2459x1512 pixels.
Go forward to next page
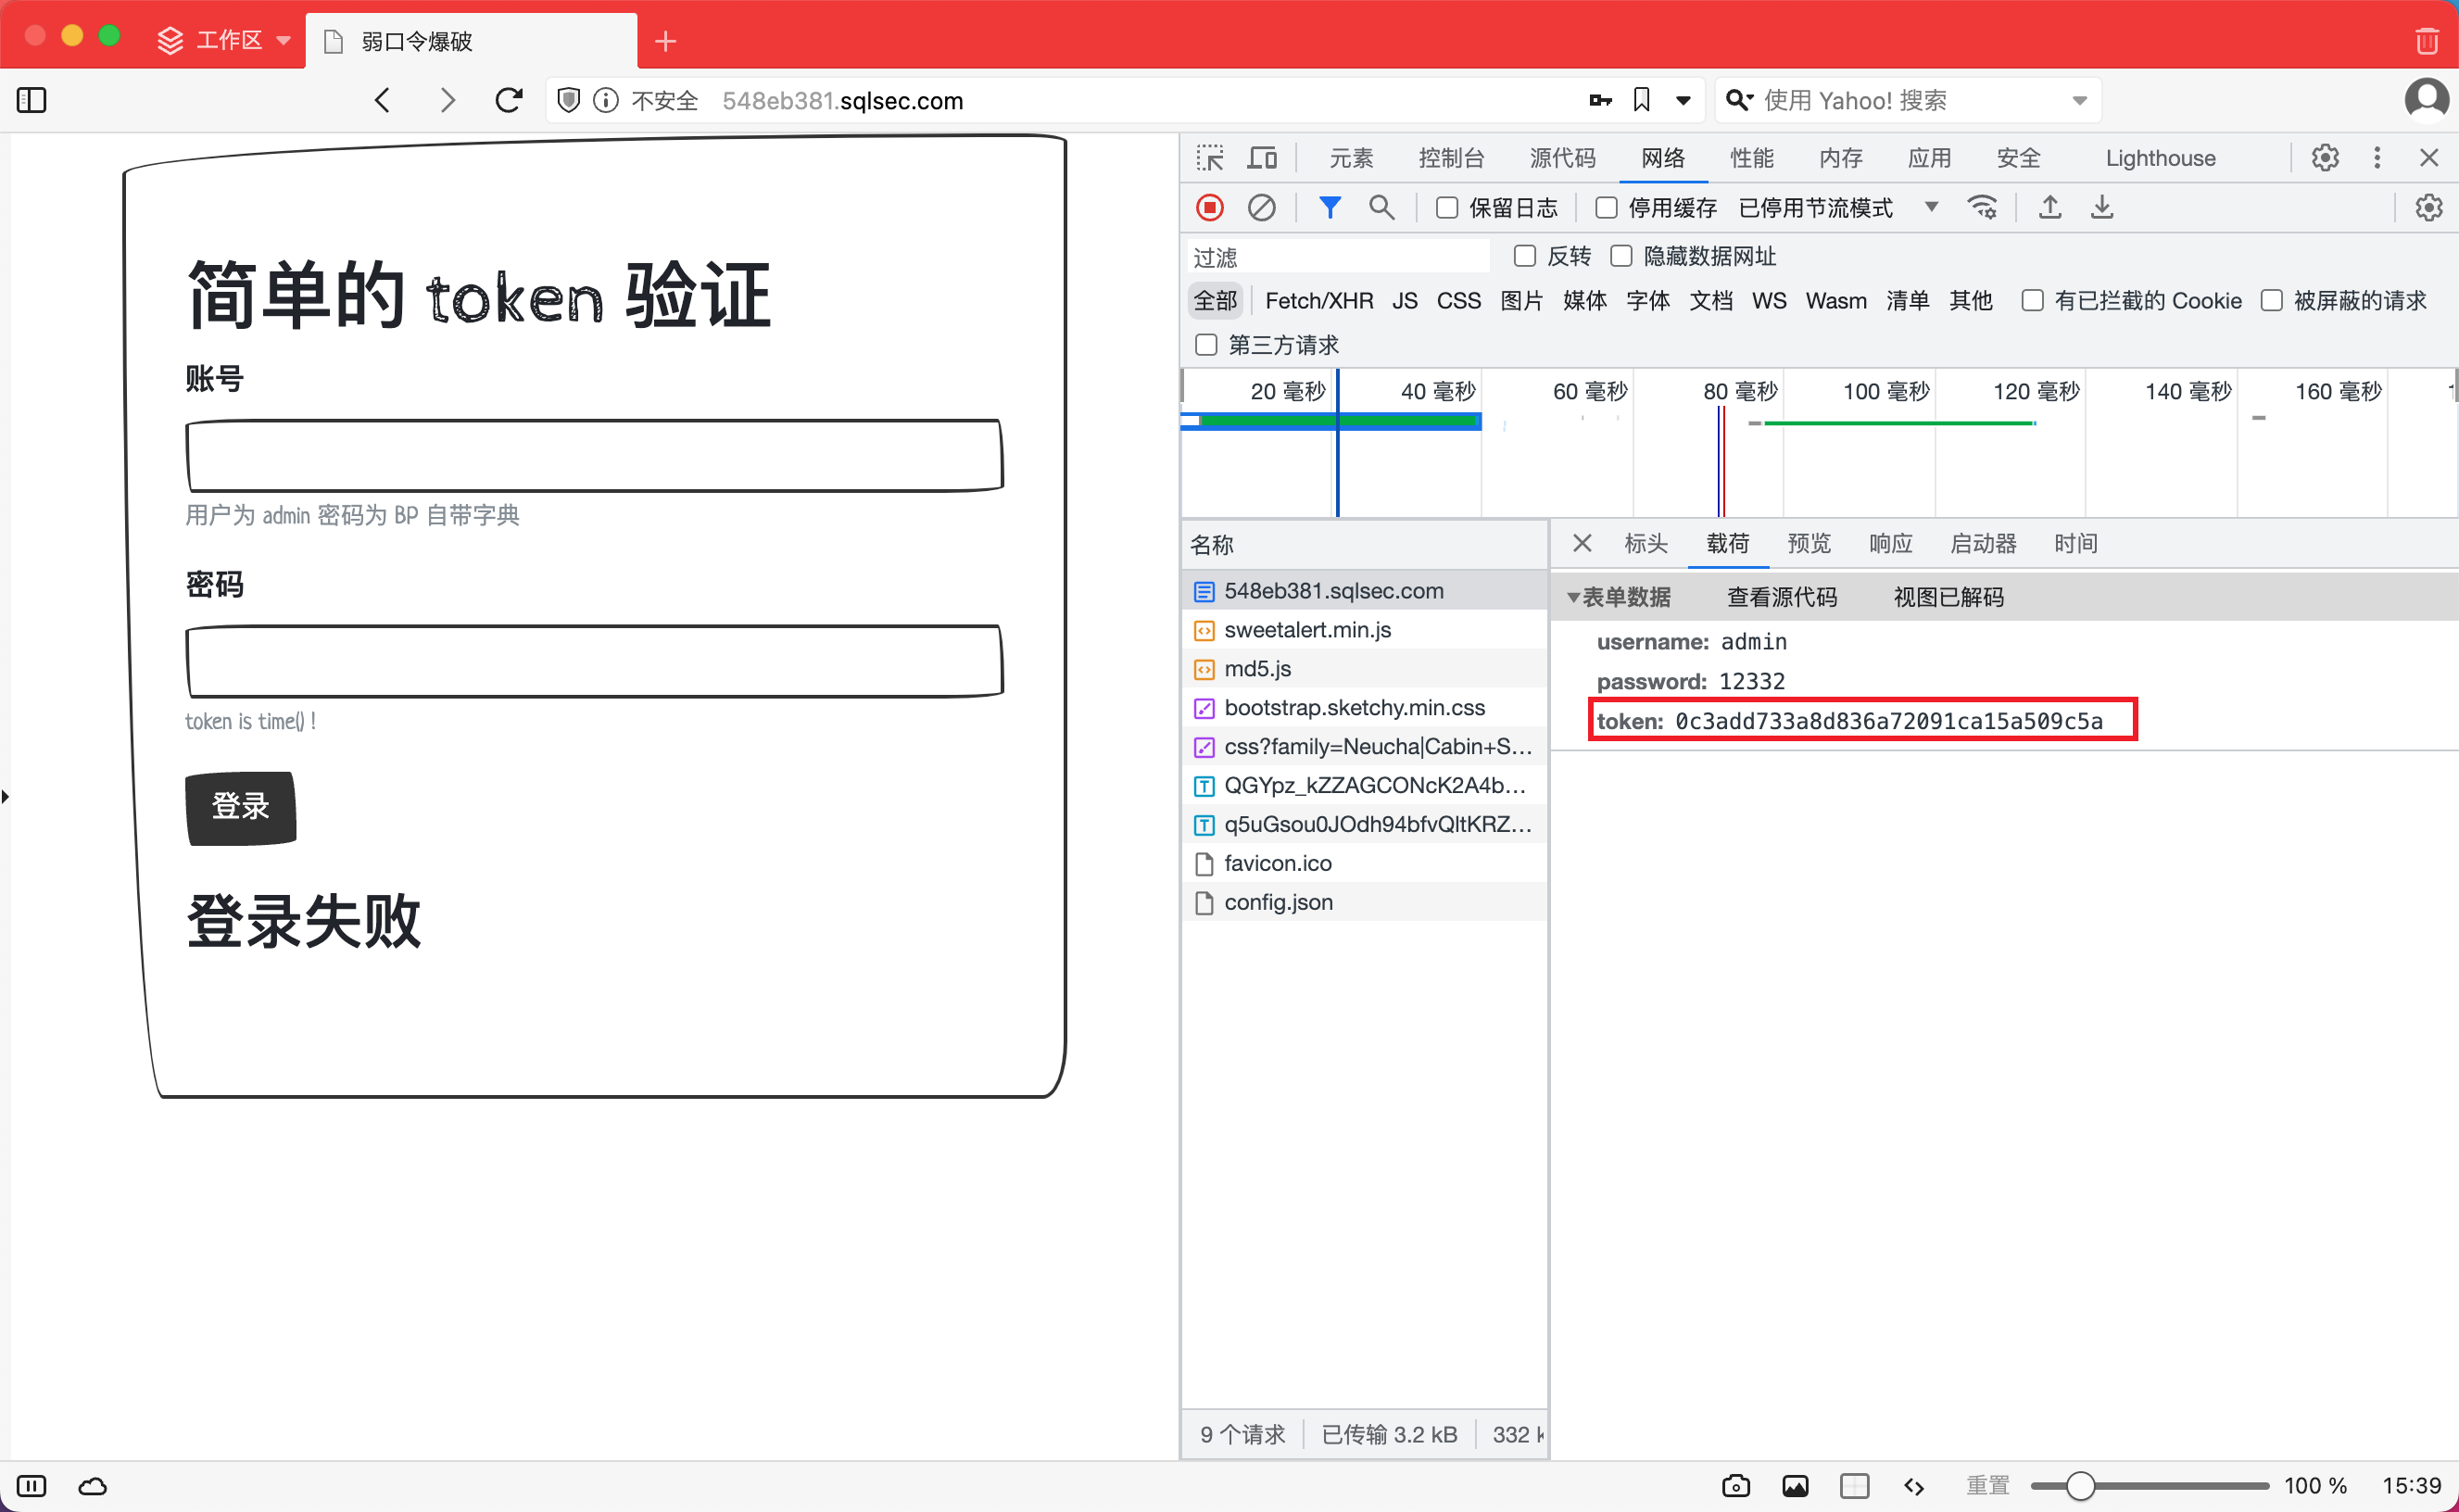coord(447,100)
